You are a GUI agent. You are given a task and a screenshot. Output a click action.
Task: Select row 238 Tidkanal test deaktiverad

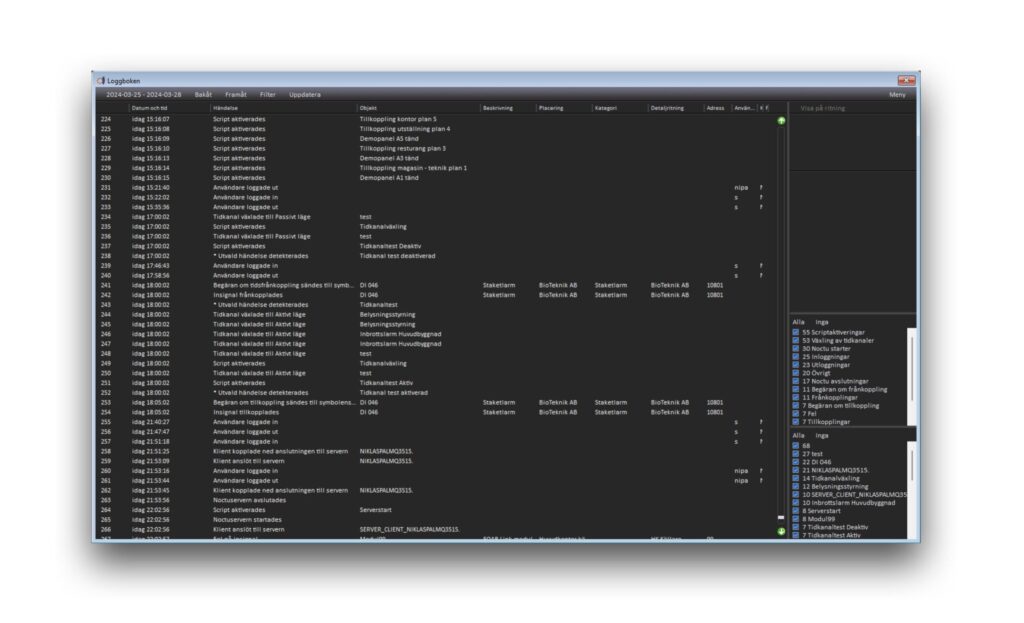click(438, 256)
